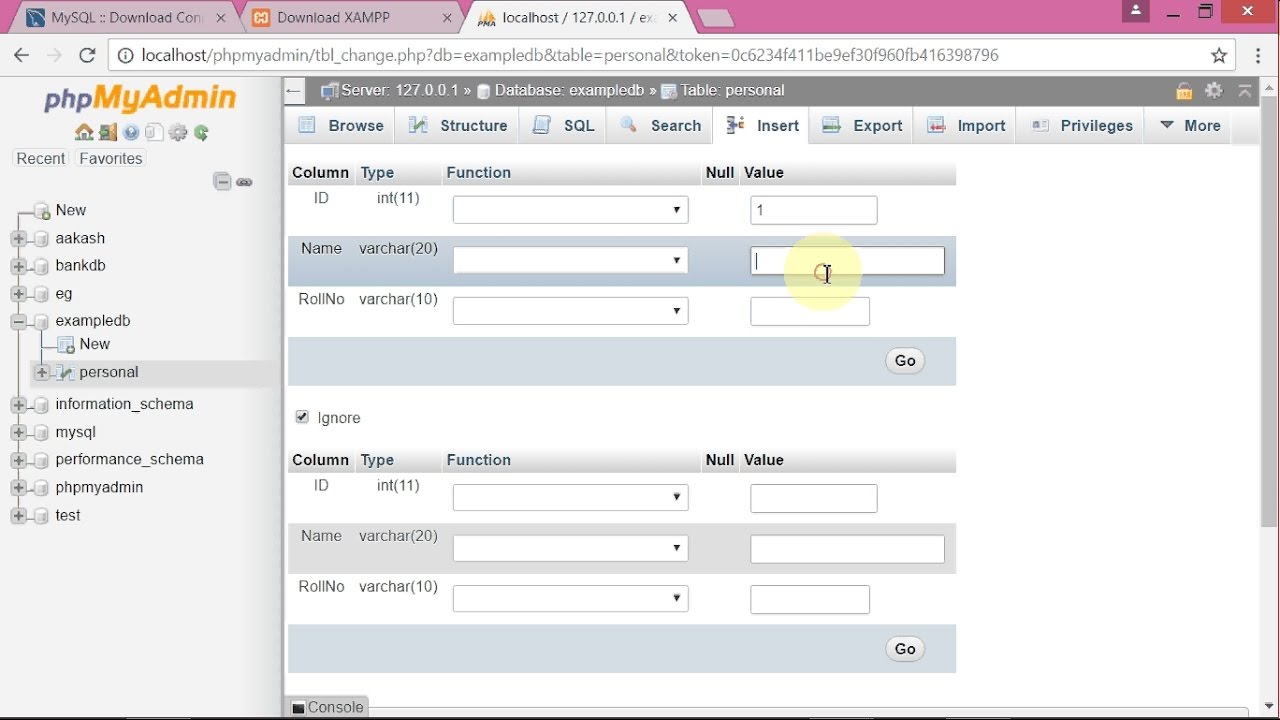Screen dimensions: 1280x720
Task: Click the copy-pages documentation icon in sidebar
Action: point(154,132)
